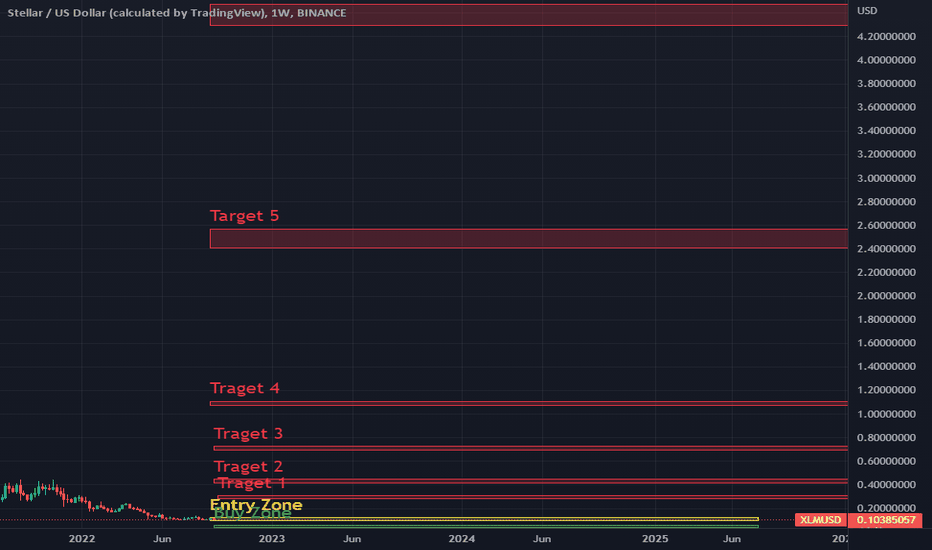Click the XLMUSD symbol tag on price axis
This screenshot has width=932, height=550.
(820, 520)
